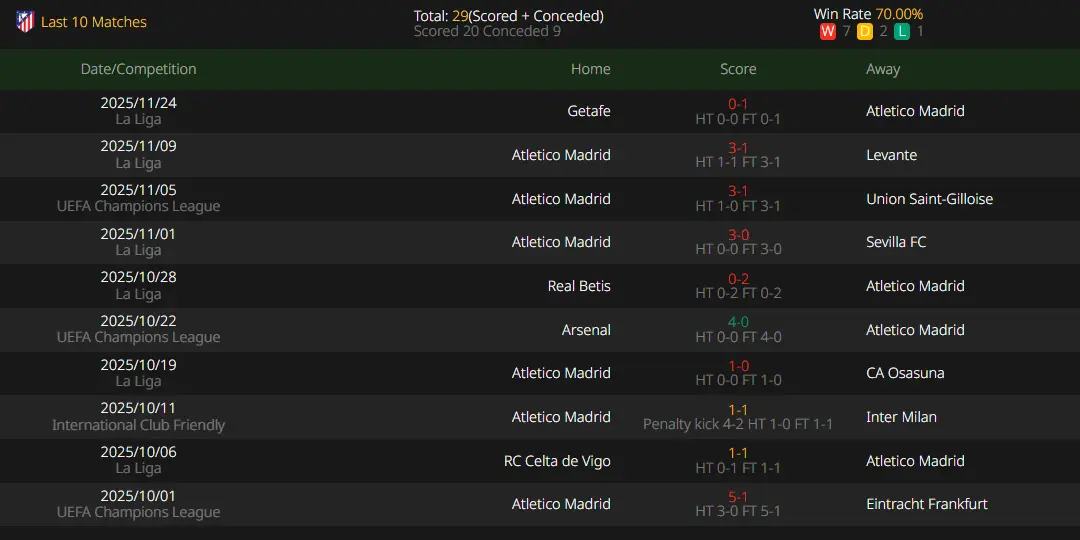Click the Sevilla FC away team
The image size is (1080, 540).
[x=898, y=242]
